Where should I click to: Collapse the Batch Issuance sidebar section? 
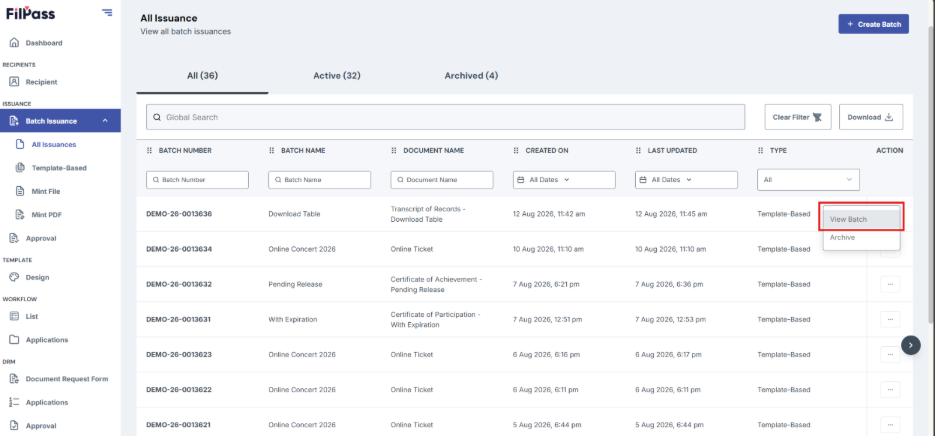pyautogui.click(x=105, y=121)
